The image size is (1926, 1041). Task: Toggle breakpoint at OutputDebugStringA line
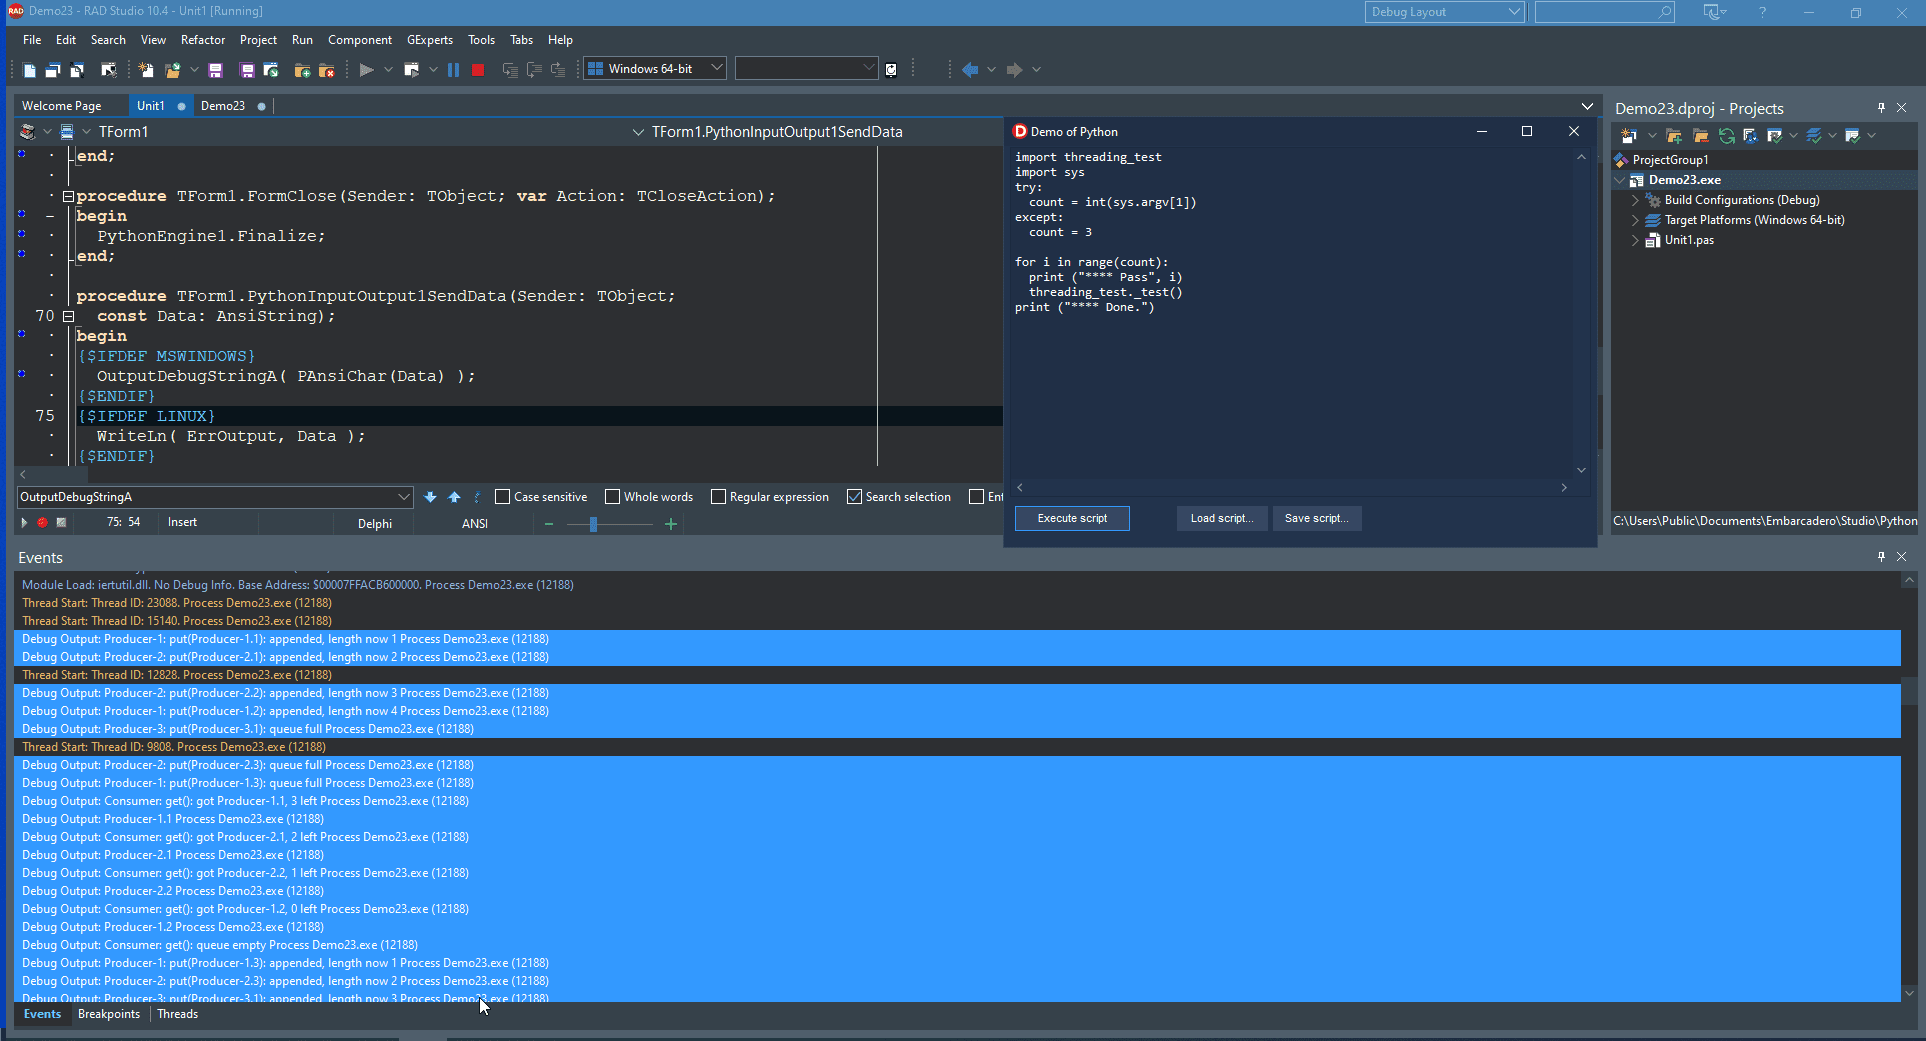[x=22, y=374]
